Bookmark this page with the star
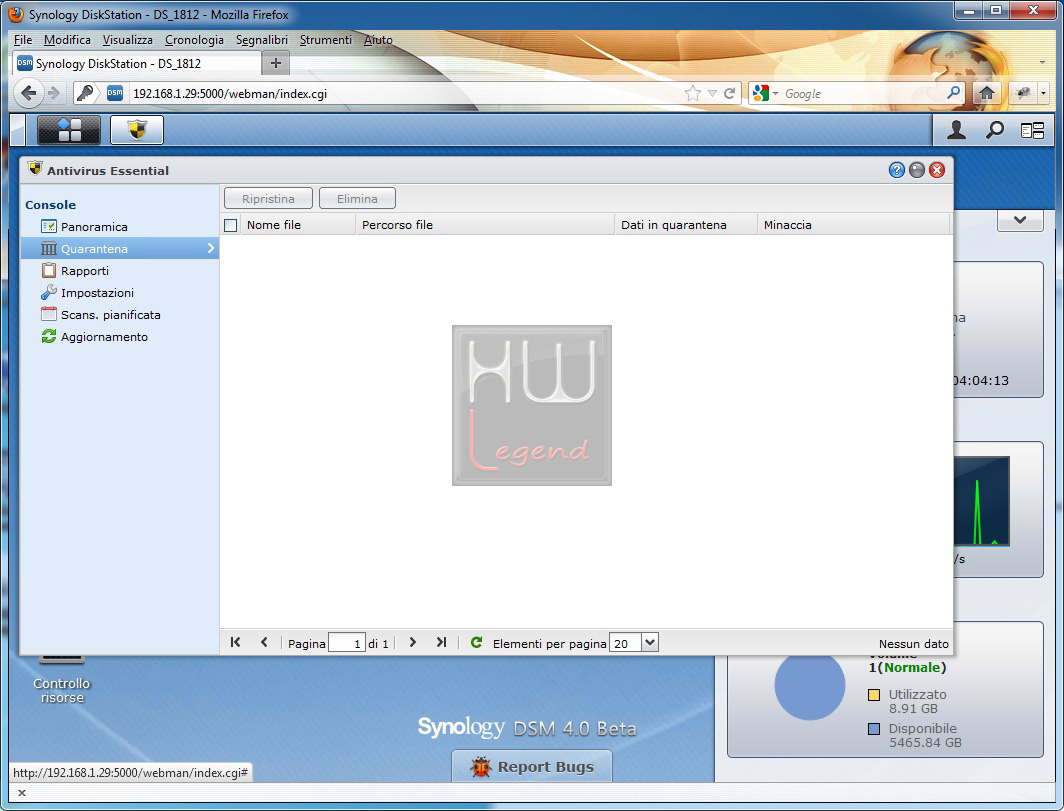The height and width of the screenshot is (811, 1064). [693, 93]
